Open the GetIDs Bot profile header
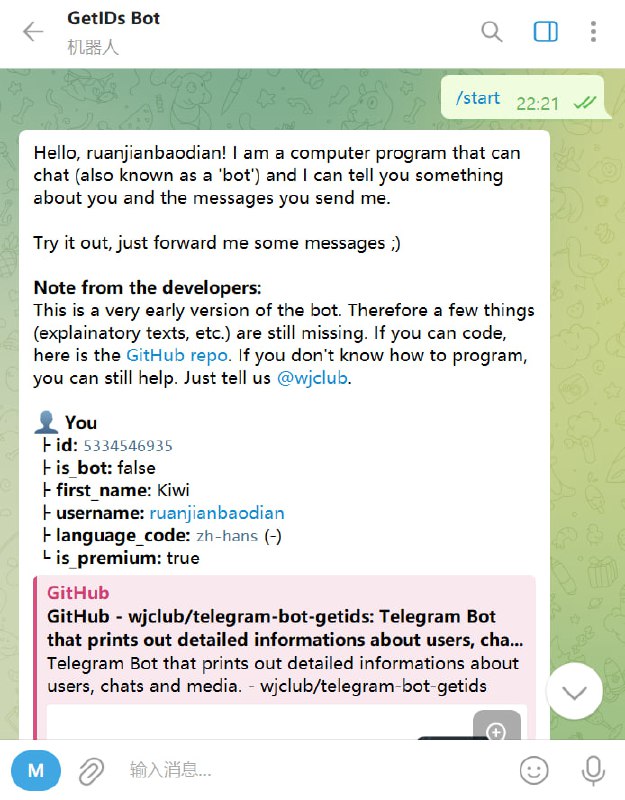 (x=113, y=32)
